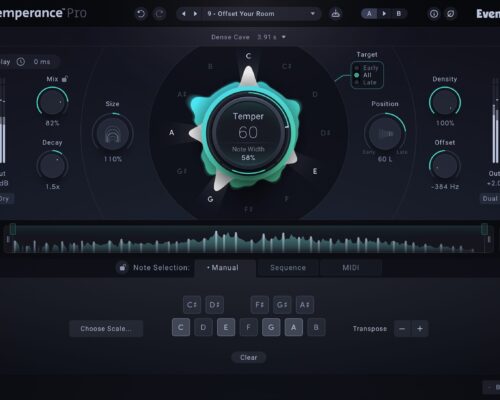
Task: Click the Position knob
Action: (x=385, y=133)
